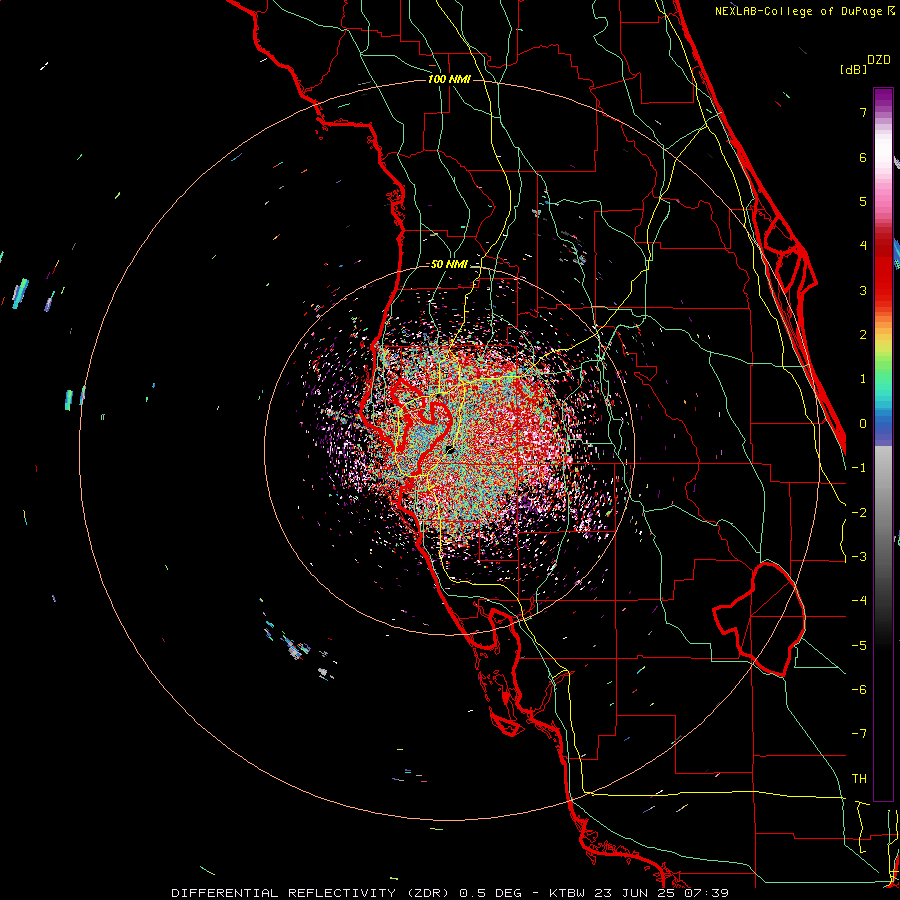Click the "100 NMI" range ring label
The image size is (900, 900).
pos(449,79)
